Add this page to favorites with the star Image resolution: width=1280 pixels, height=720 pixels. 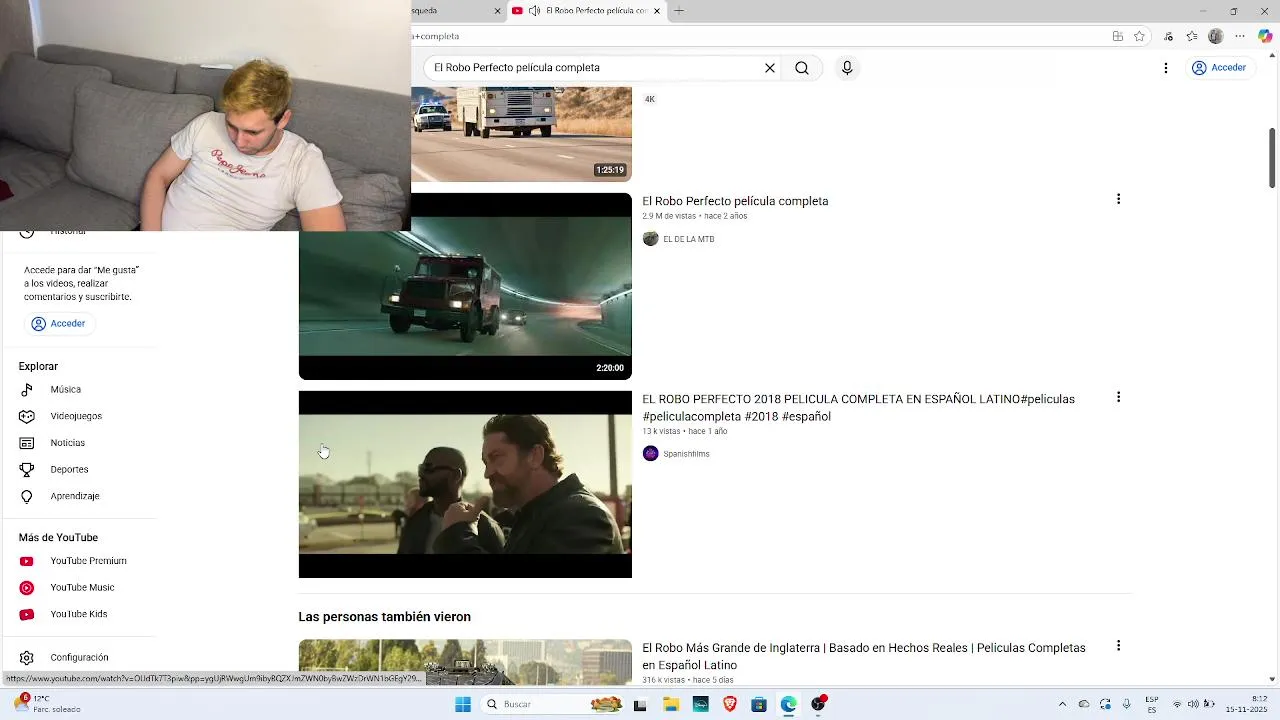(1139, 36)
